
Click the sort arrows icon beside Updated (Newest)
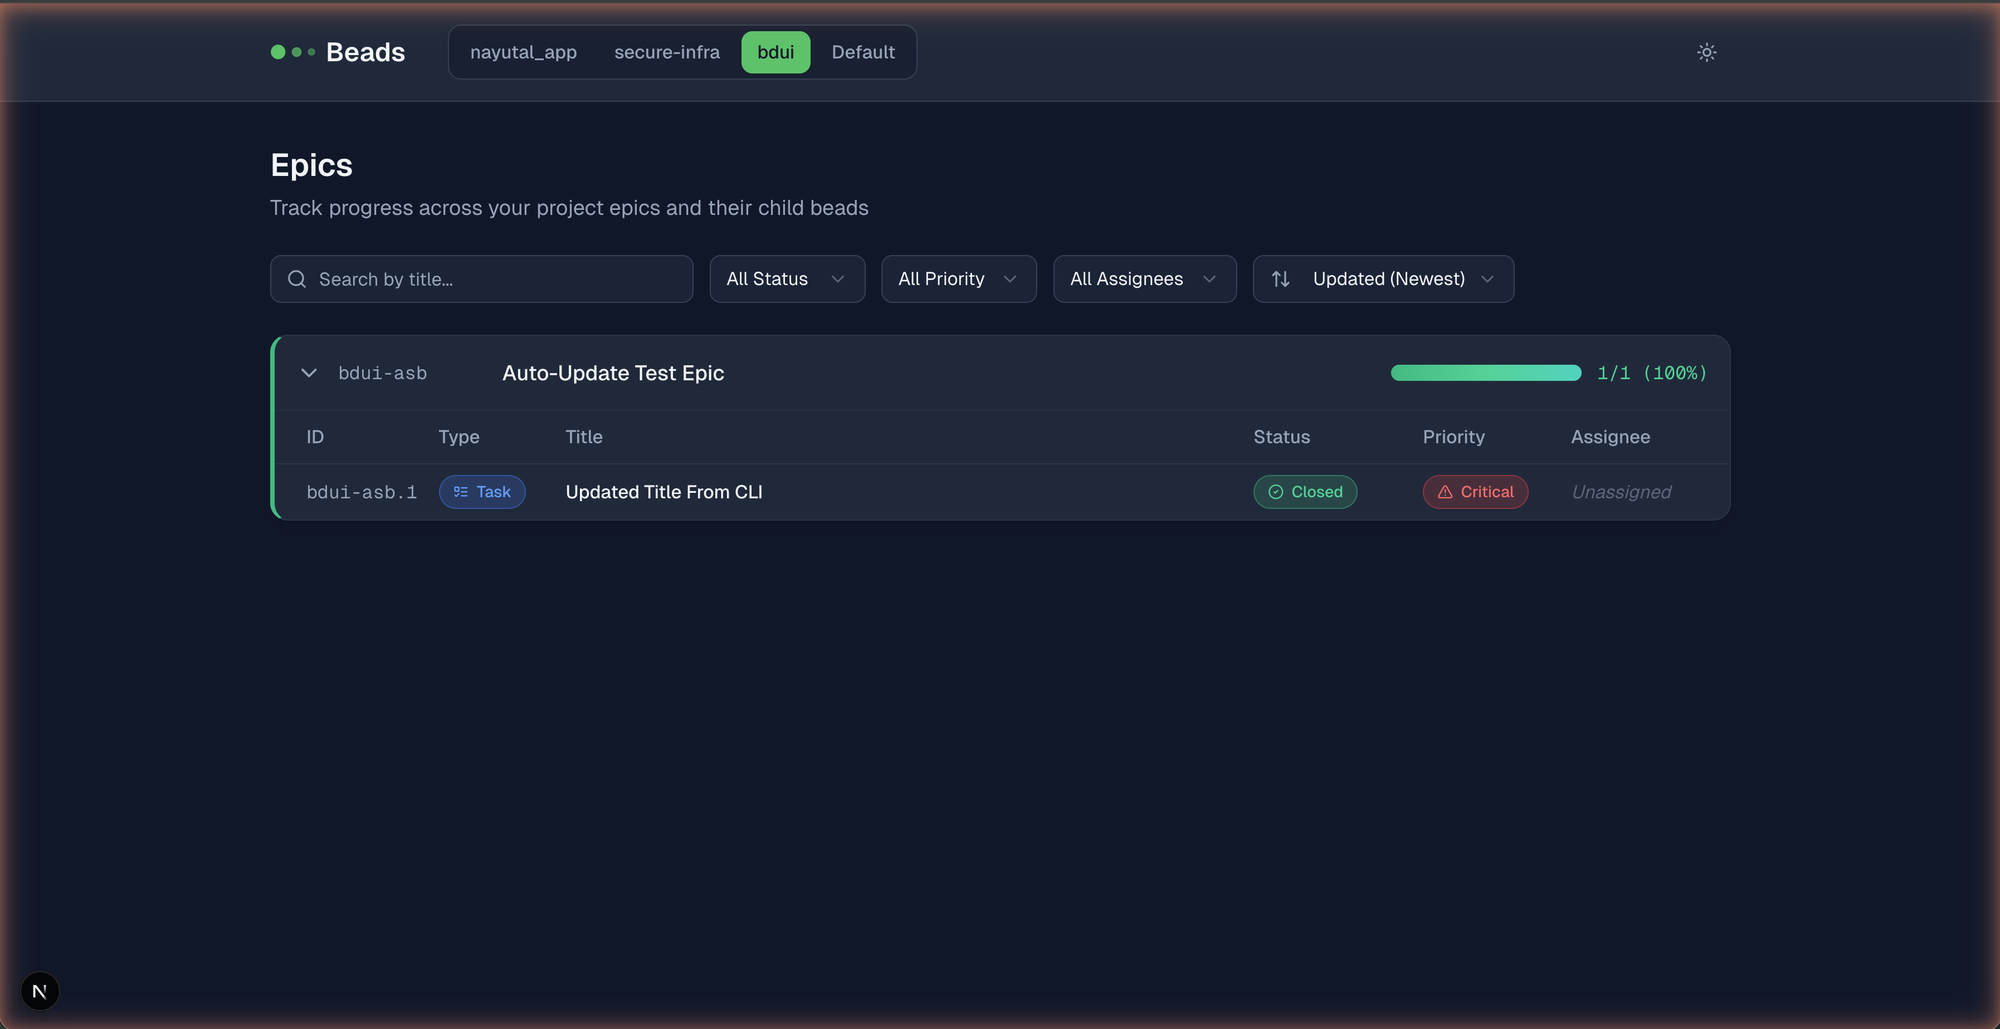(1281, 279)
